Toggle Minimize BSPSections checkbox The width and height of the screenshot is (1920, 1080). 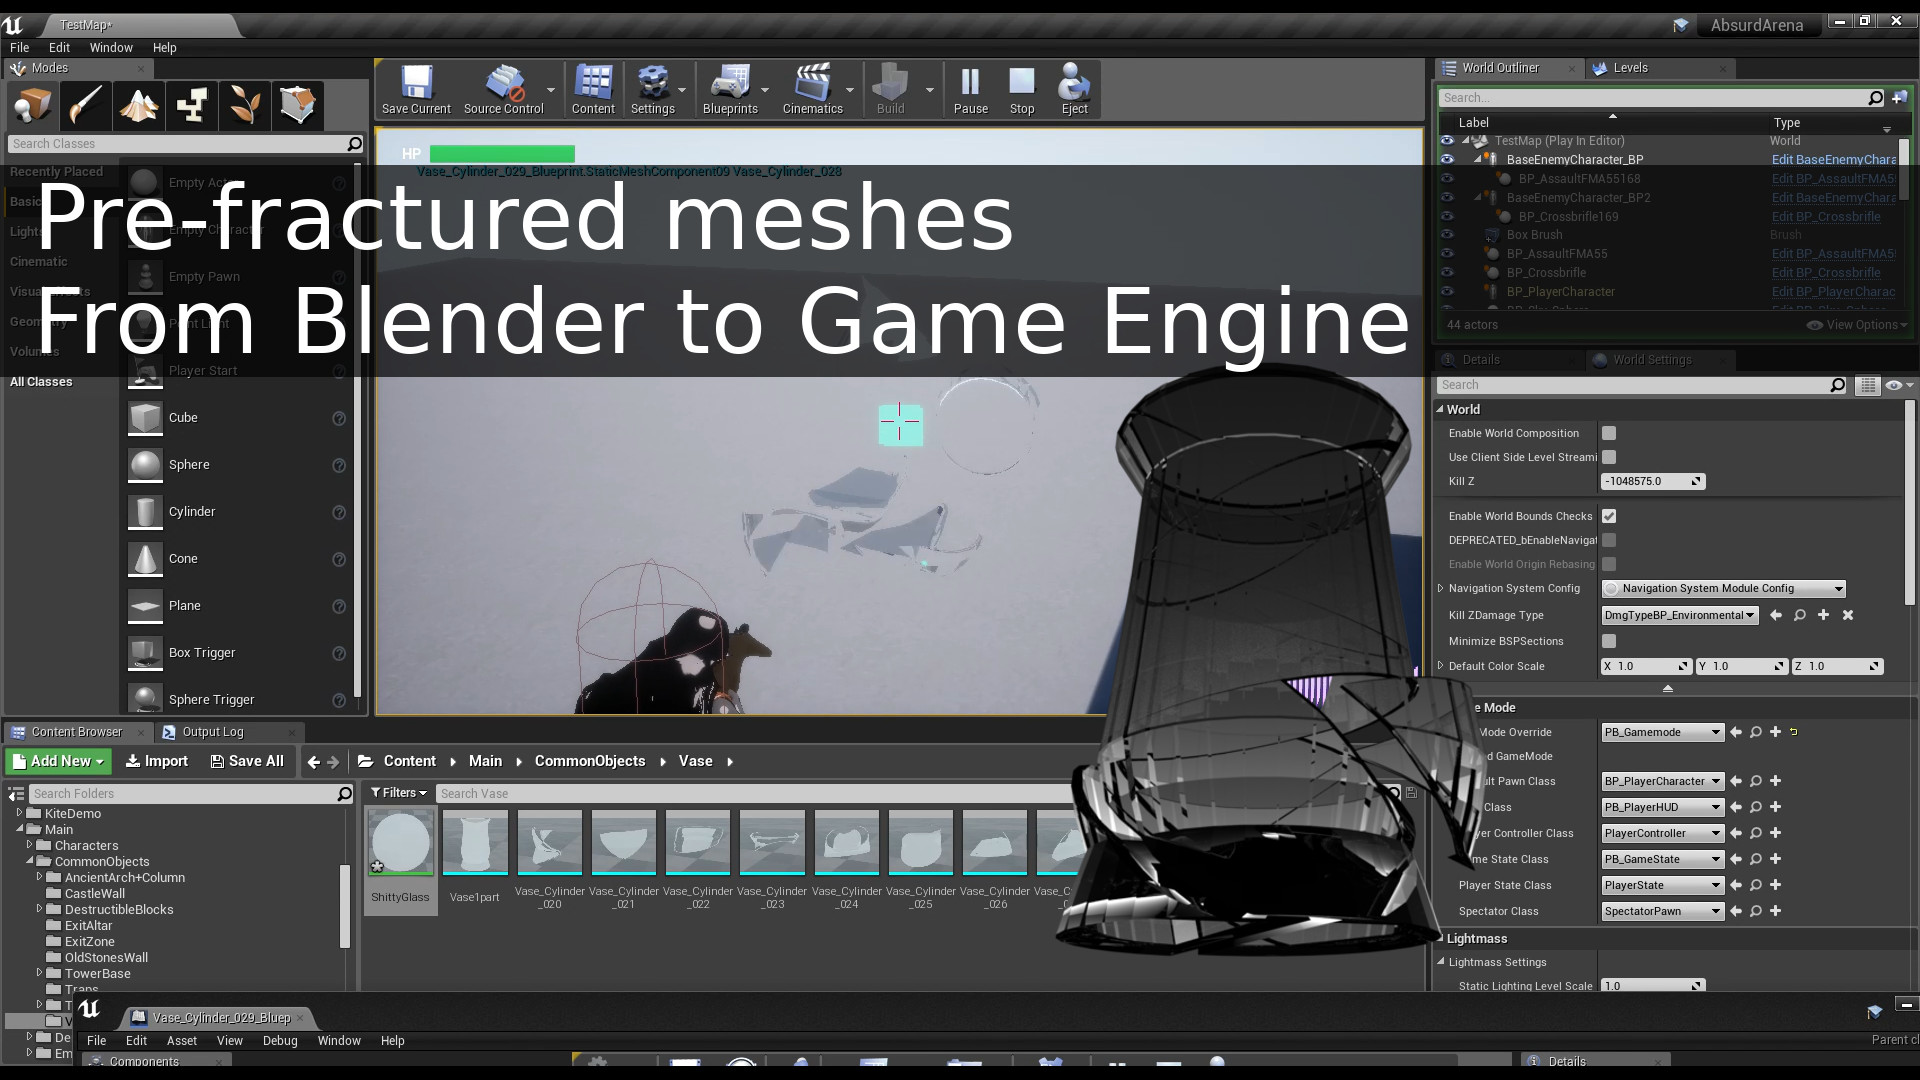[1609, 641]
